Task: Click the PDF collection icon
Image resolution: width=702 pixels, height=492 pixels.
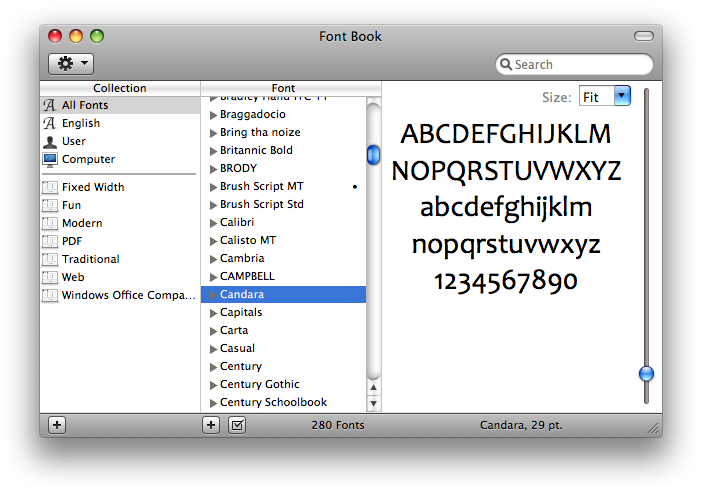Action: pyautogui.click(x=50, y=241)
